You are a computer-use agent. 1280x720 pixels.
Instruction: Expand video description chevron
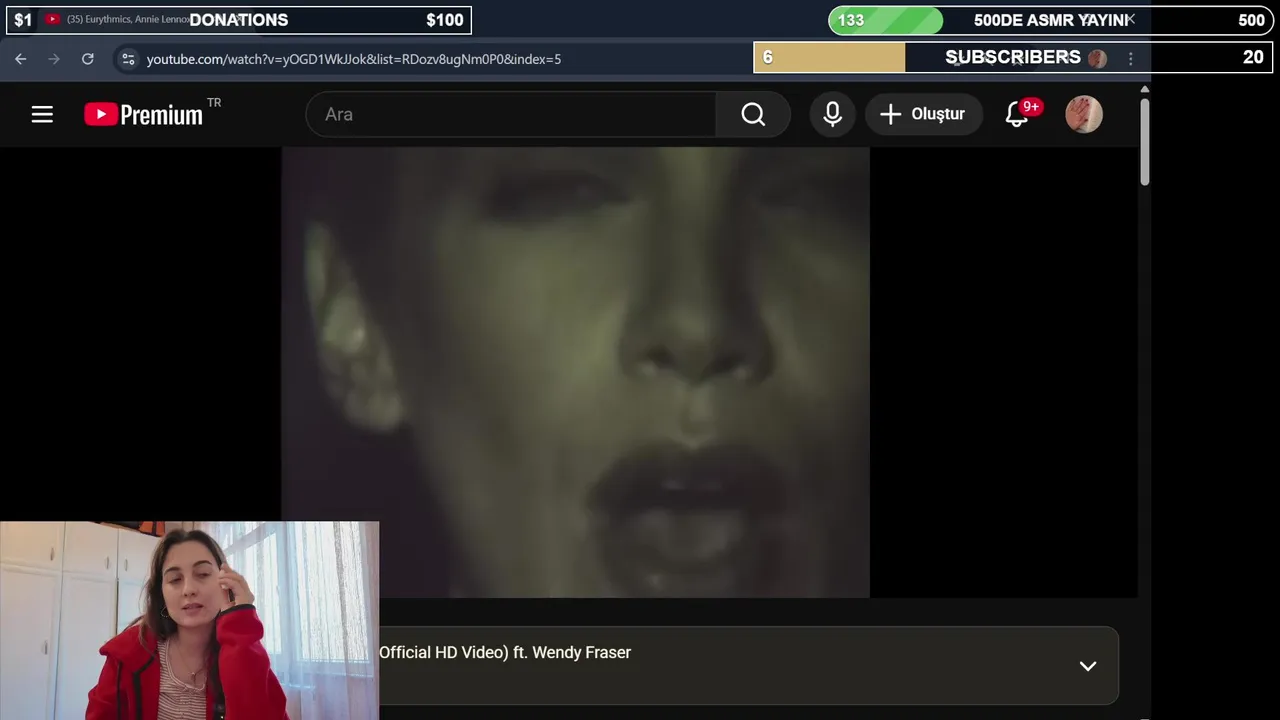(x=1088, y=666)
